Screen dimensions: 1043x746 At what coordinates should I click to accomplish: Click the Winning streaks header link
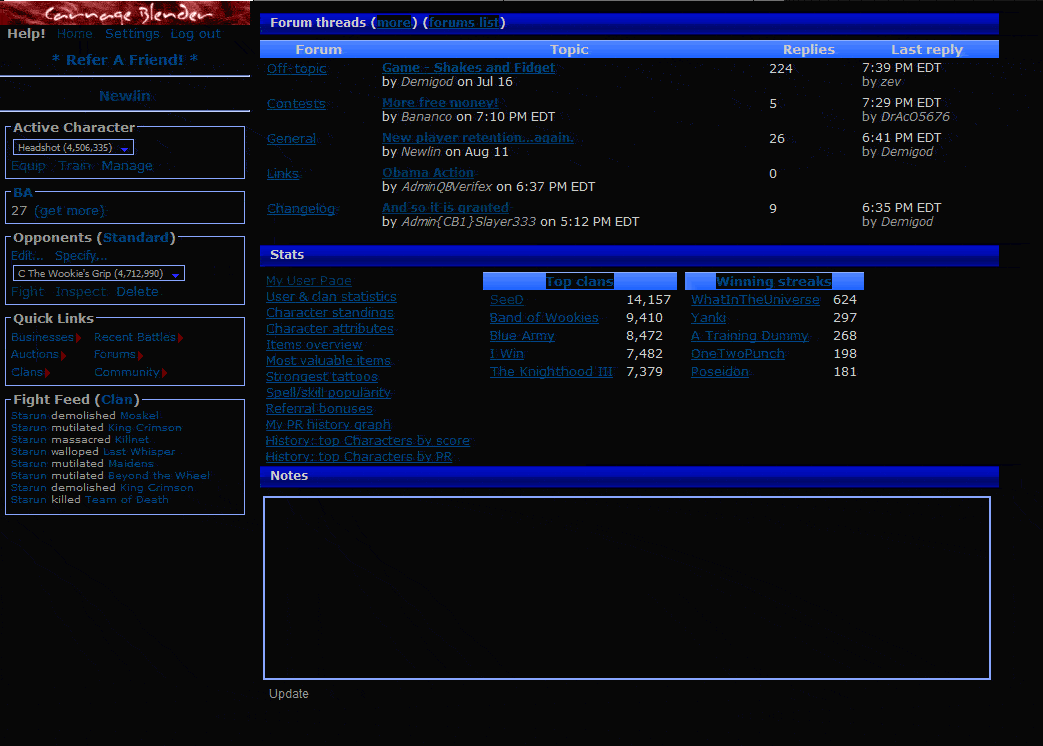pyautogui.click(x=774, y=281)
